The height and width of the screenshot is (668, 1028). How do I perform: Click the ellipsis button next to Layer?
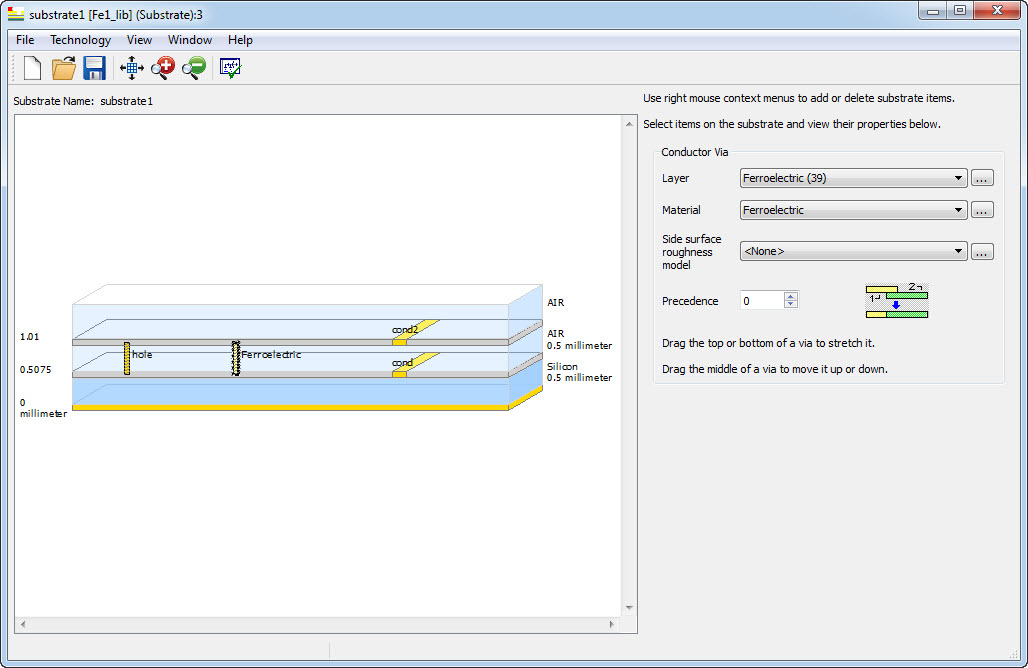tap(982, 178)
